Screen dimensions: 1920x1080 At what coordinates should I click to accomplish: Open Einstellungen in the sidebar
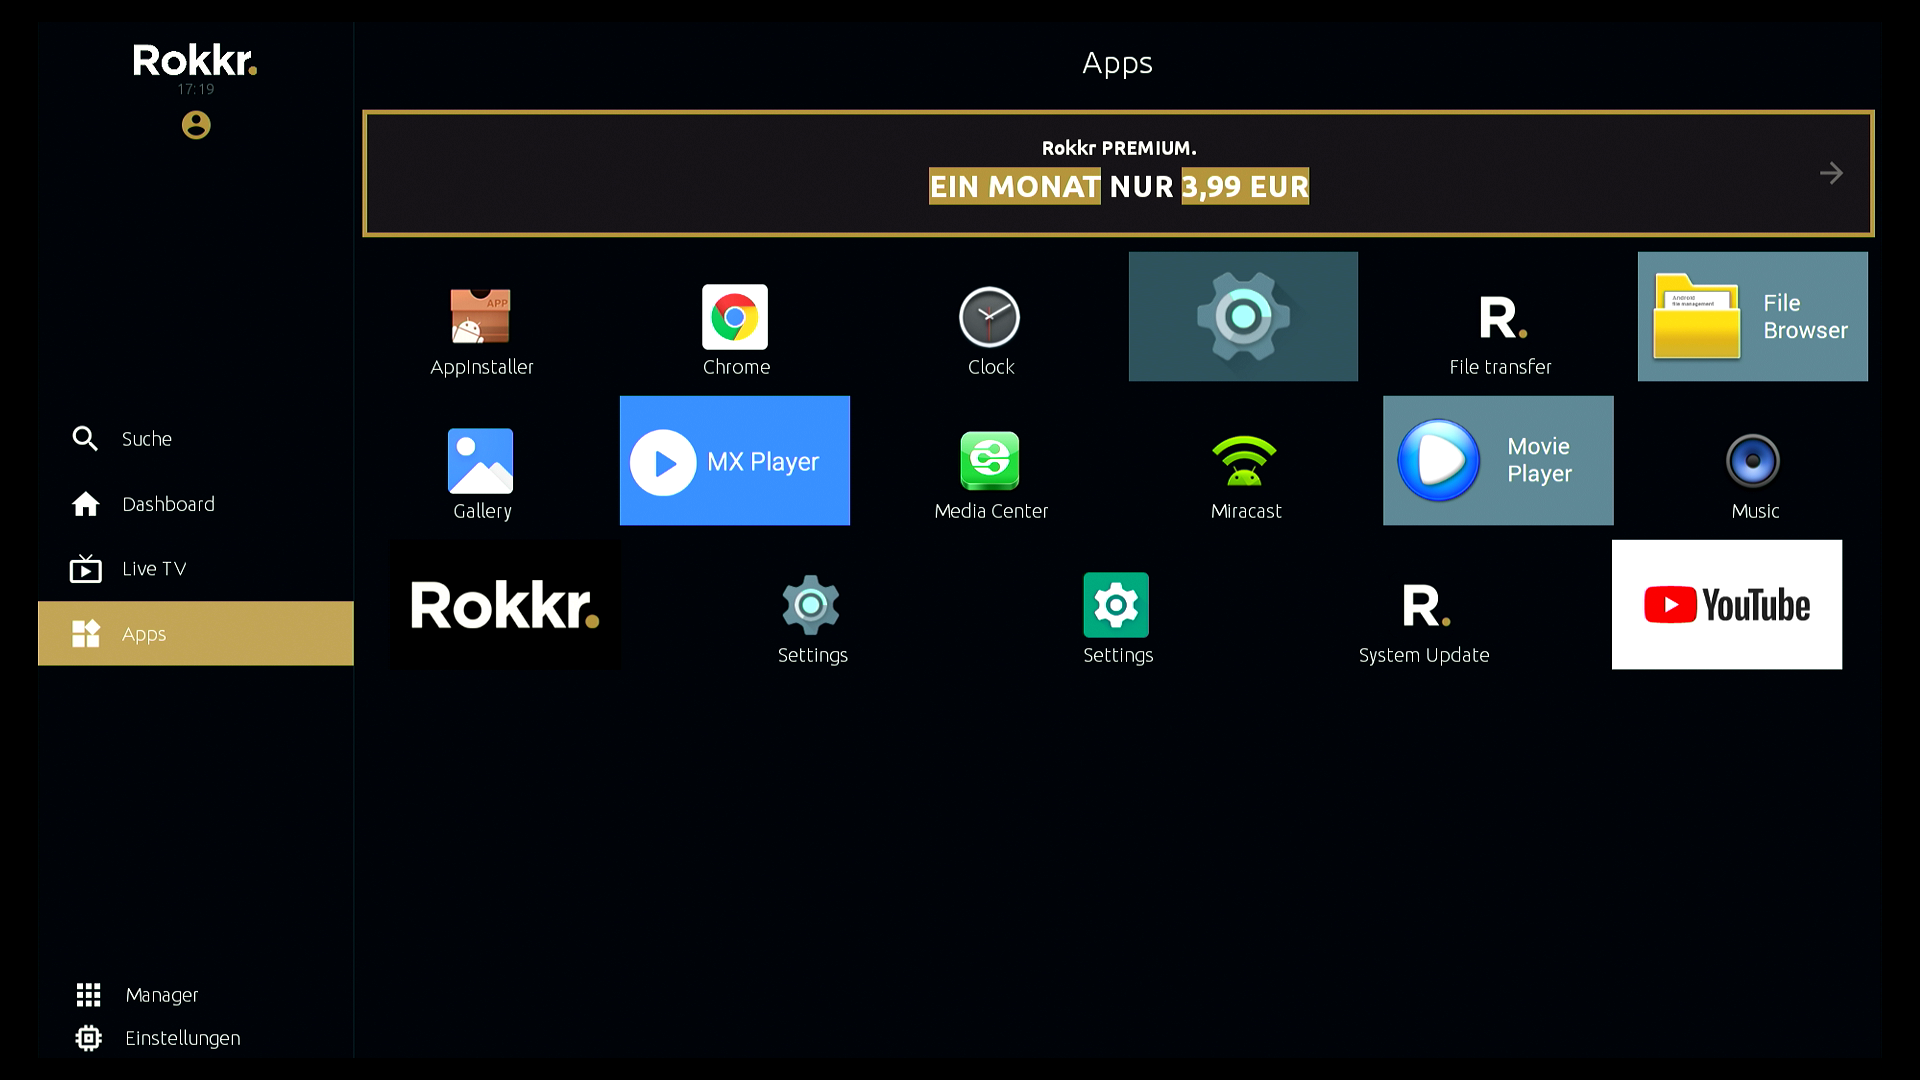click(158, 1038)
